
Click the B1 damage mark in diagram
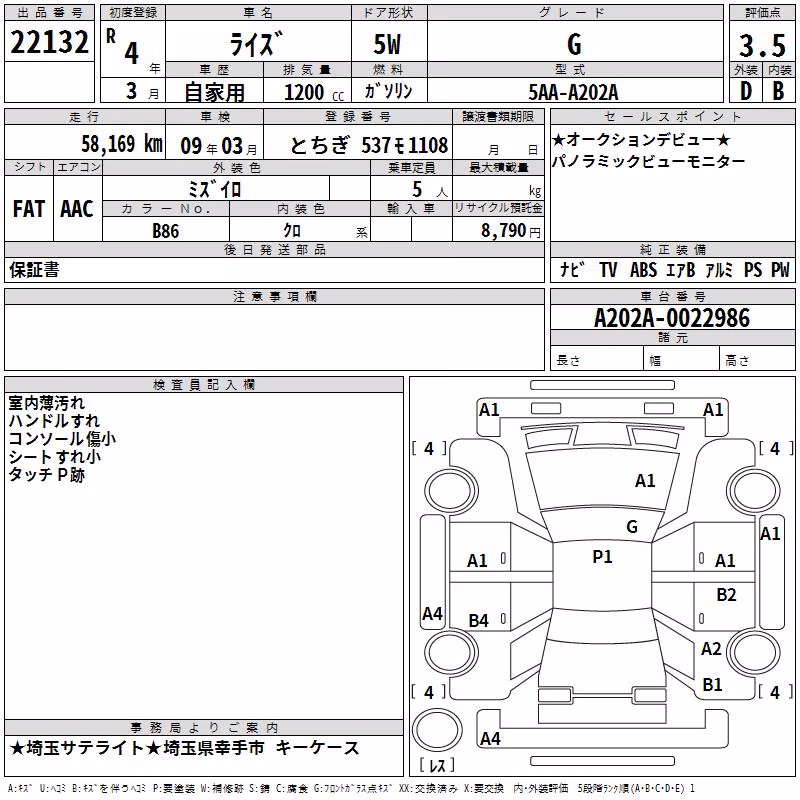712,684
